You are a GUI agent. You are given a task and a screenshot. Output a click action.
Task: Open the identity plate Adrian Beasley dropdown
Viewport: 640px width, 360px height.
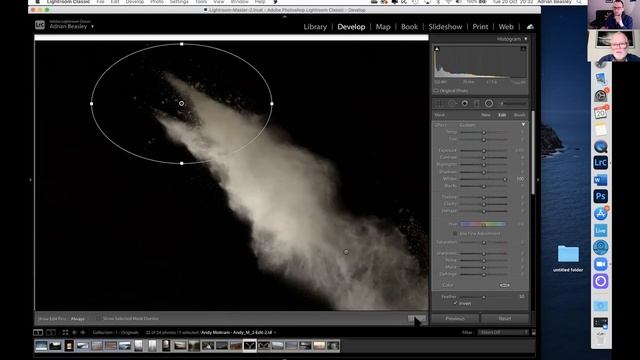click(x=71, y=27)
